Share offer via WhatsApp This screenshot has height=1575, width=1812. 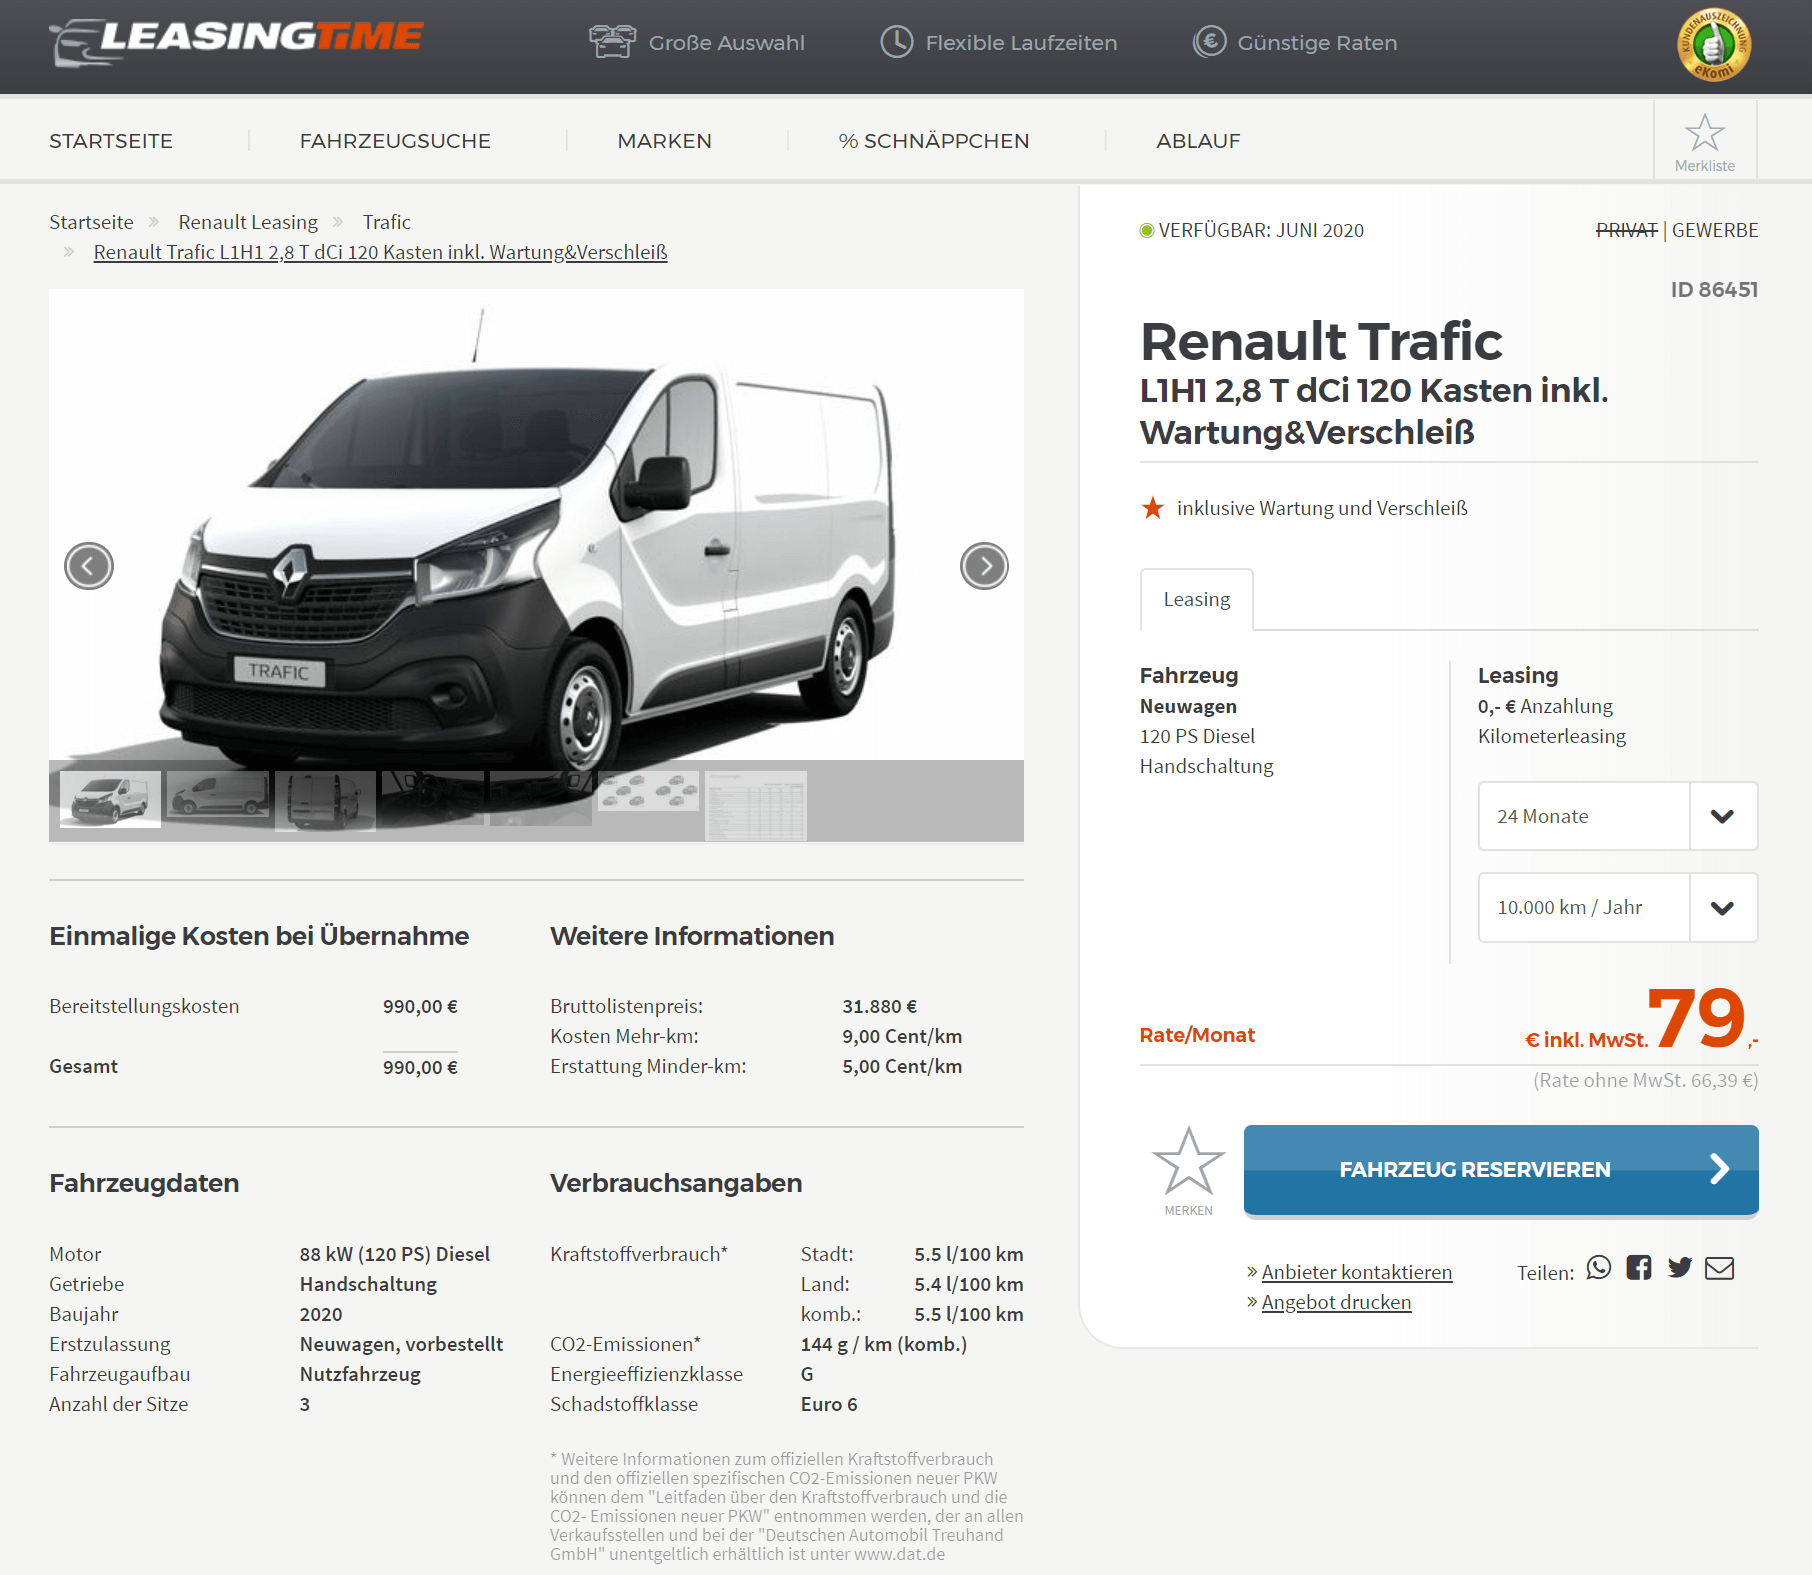pyautogui.click(x=1599, y=1268)
